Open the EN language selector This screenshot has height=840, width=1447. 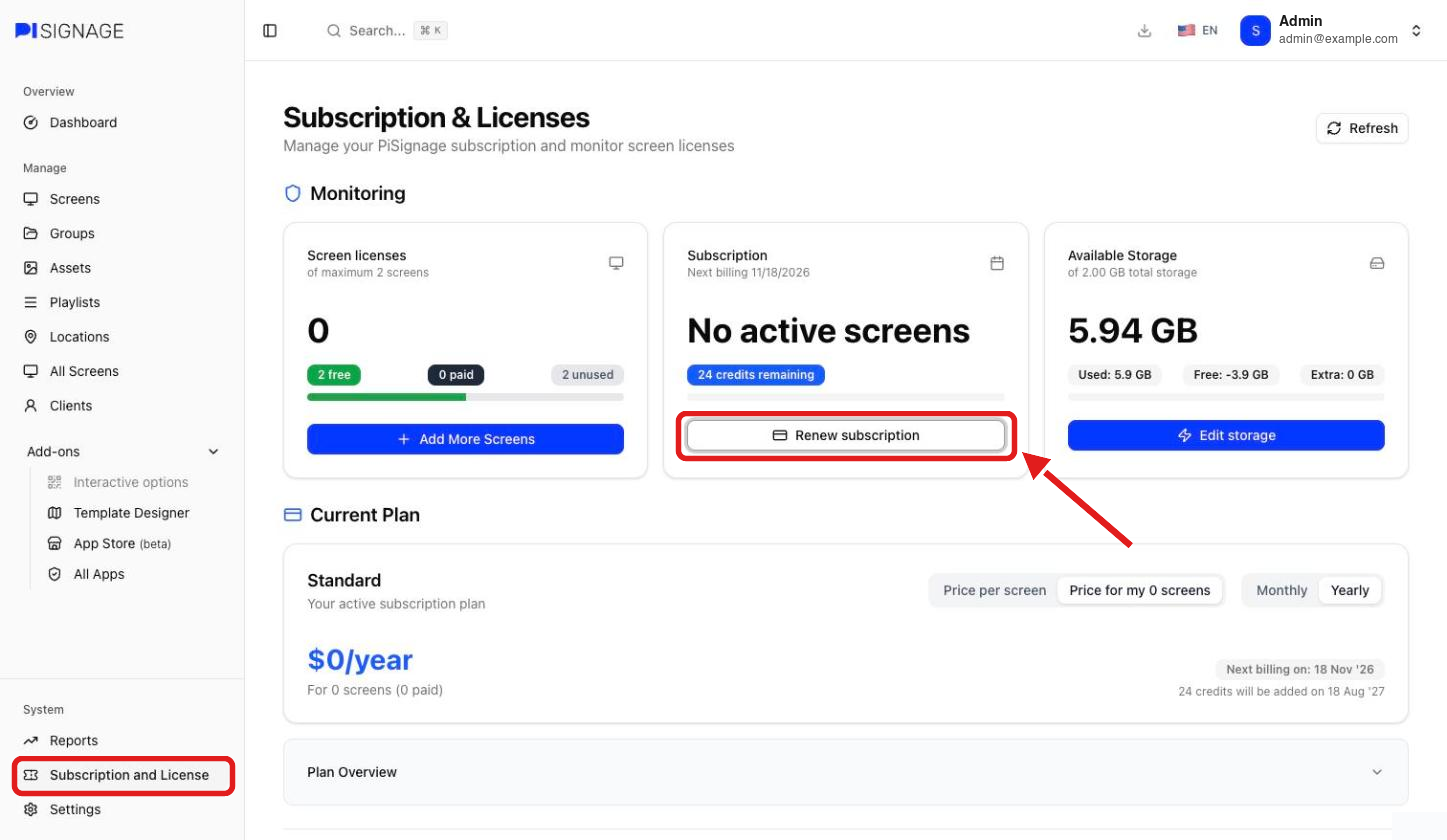1197,31
